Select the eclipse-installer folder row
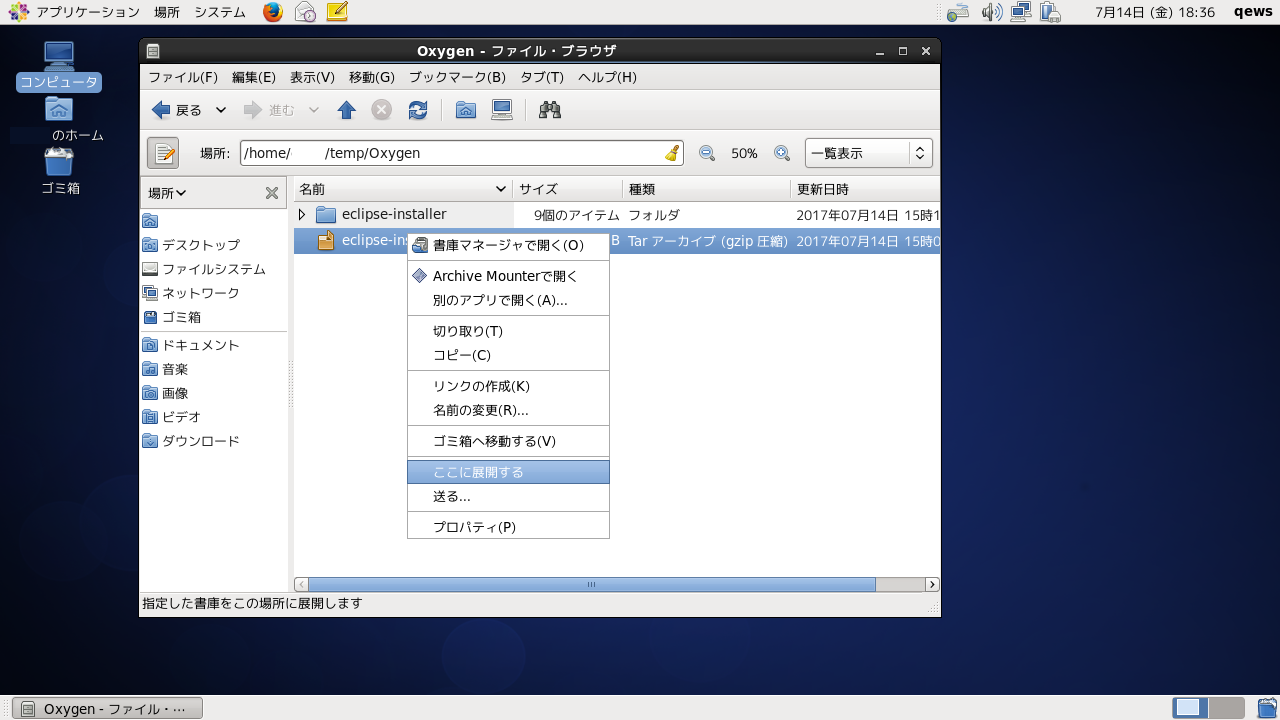Screen dimensions: 1280x720 pyautogui.click(x=617, y=214)
